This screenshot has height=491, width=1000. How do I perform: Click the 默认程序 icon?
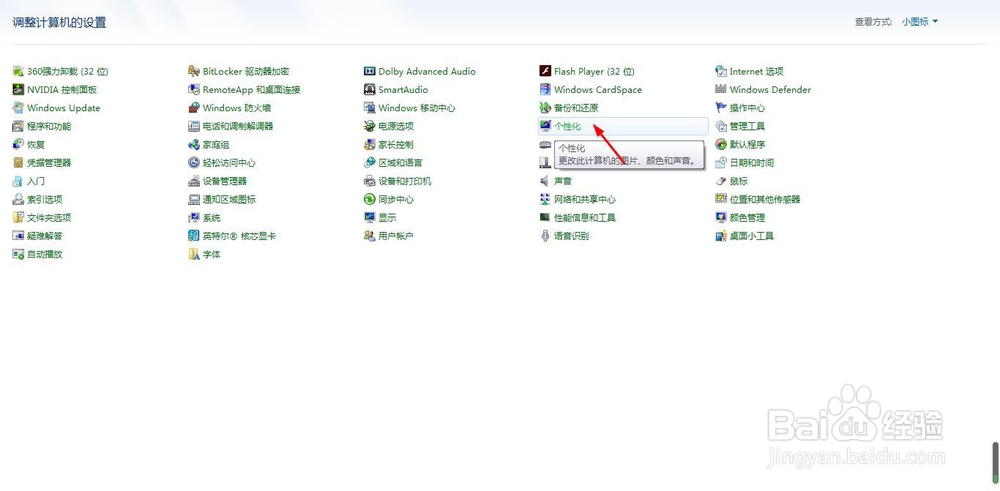(x=721, y=145)
